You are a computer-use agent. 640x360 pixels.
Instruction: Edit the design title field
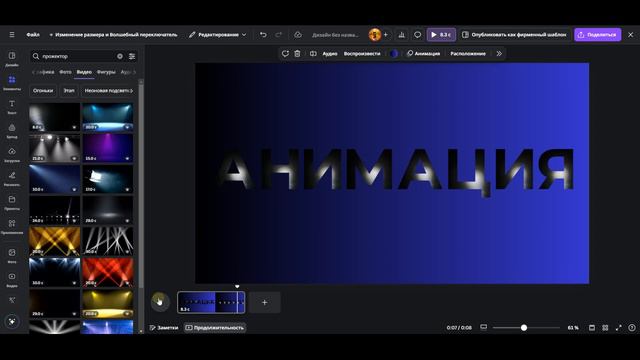[x=335, y=35]
